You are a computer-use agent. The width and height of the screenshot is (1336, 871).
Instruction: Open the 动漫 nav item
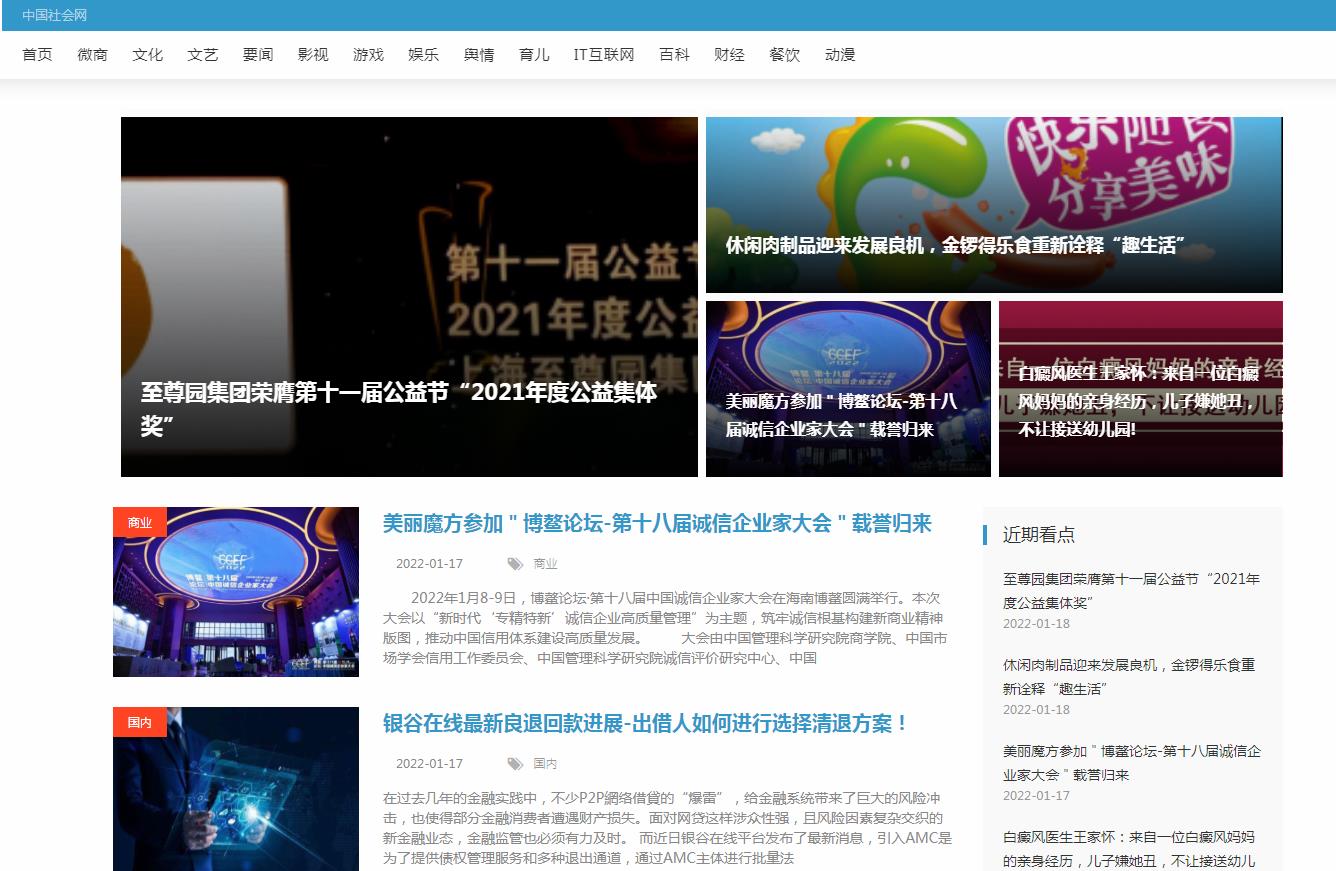(840, 55)
